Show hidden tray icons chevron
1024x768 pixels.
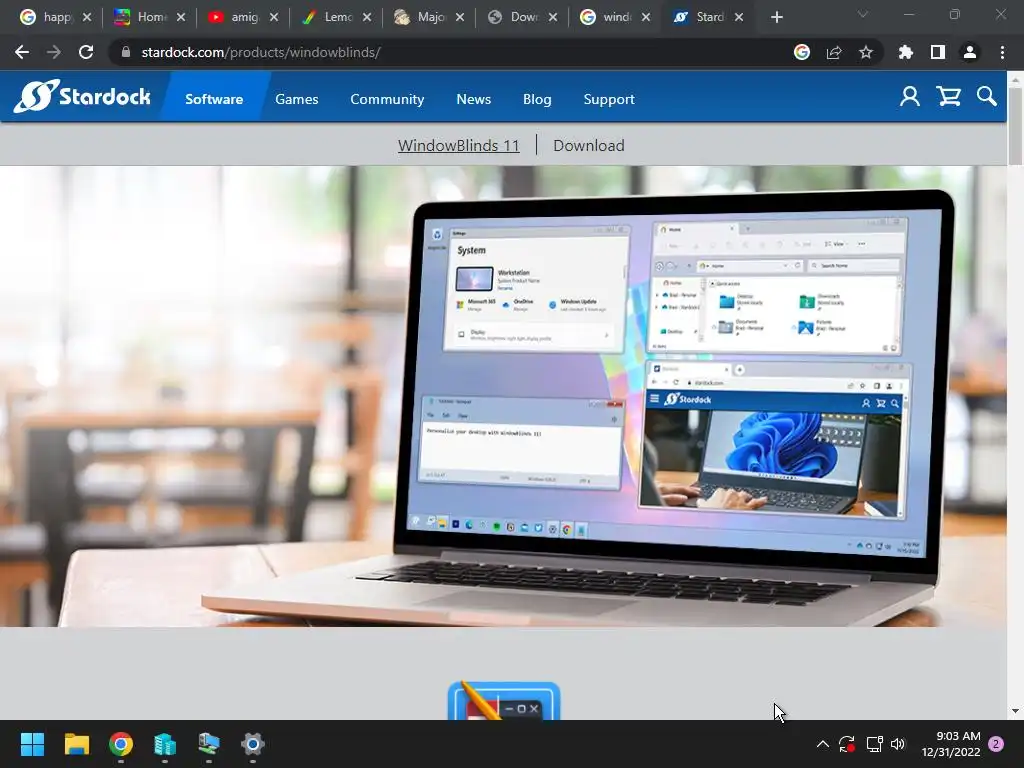(x=823, y=744)
